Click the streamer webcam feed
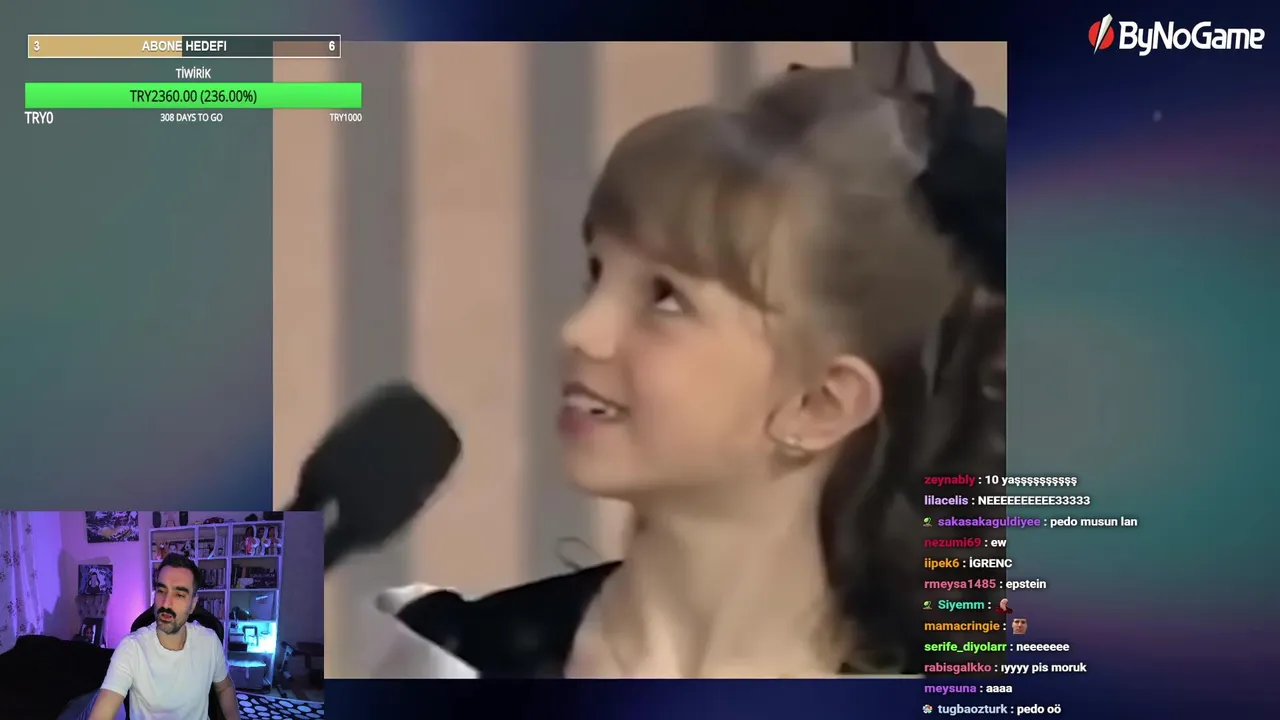 click(x=162, y=615)
